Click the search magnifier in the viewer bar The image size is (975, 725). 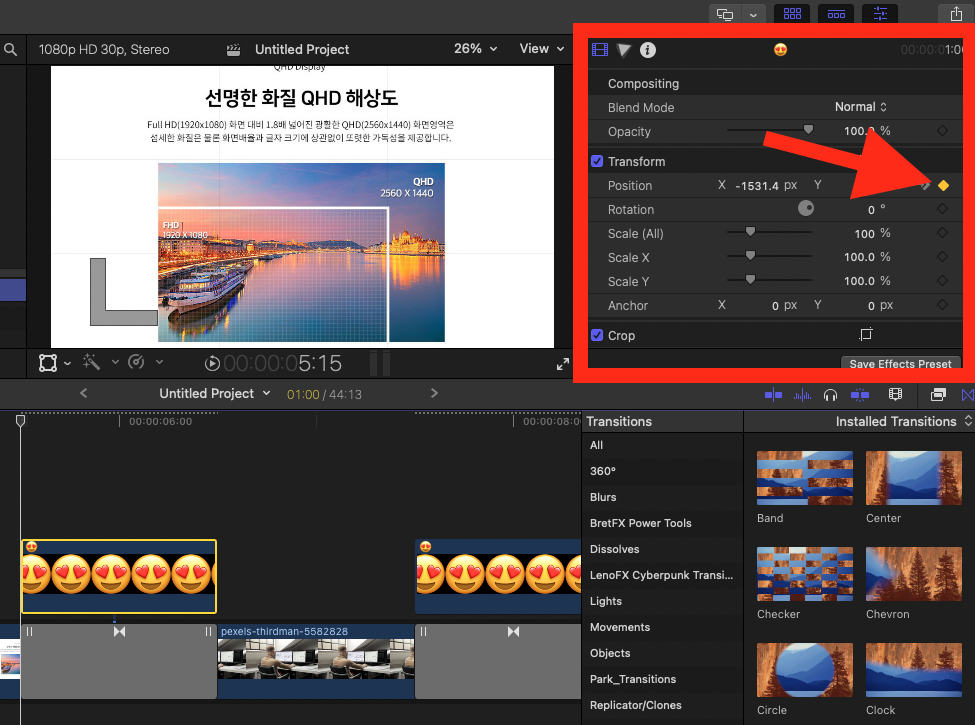pos(11,49)
